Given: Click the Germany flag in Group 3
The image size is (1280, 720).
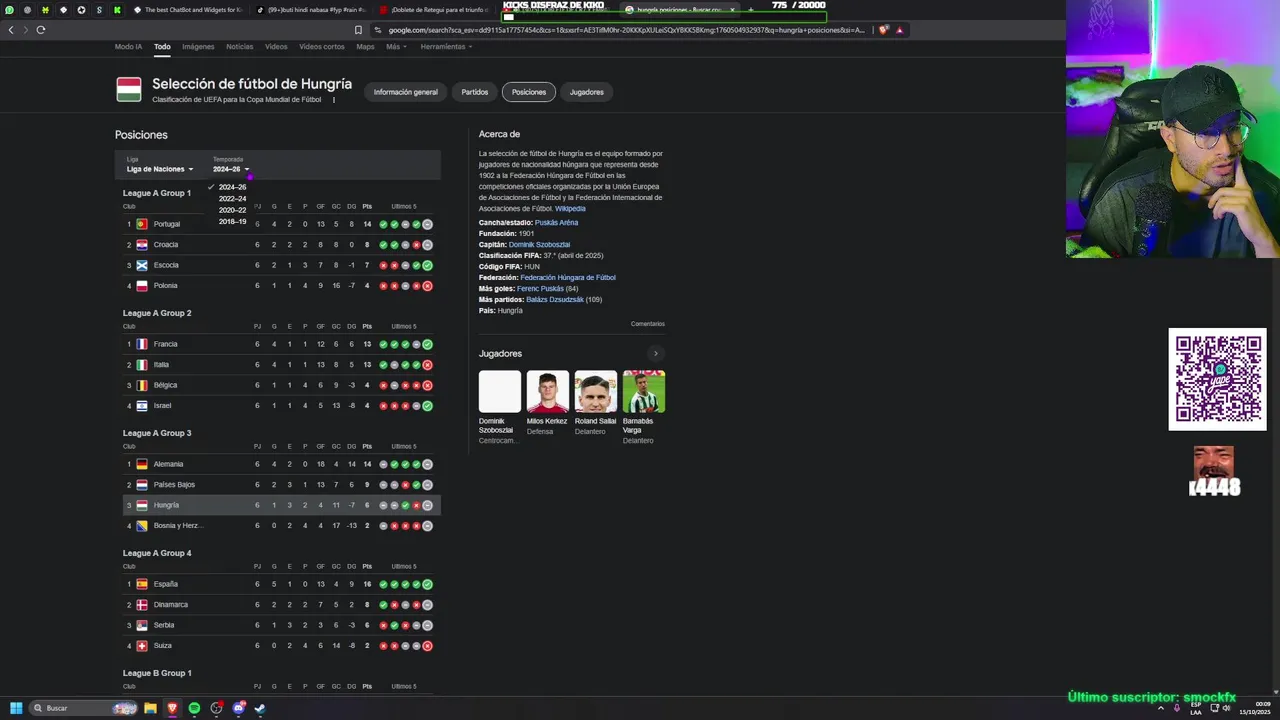Looking at the screenshot, I should pos(142,464).
